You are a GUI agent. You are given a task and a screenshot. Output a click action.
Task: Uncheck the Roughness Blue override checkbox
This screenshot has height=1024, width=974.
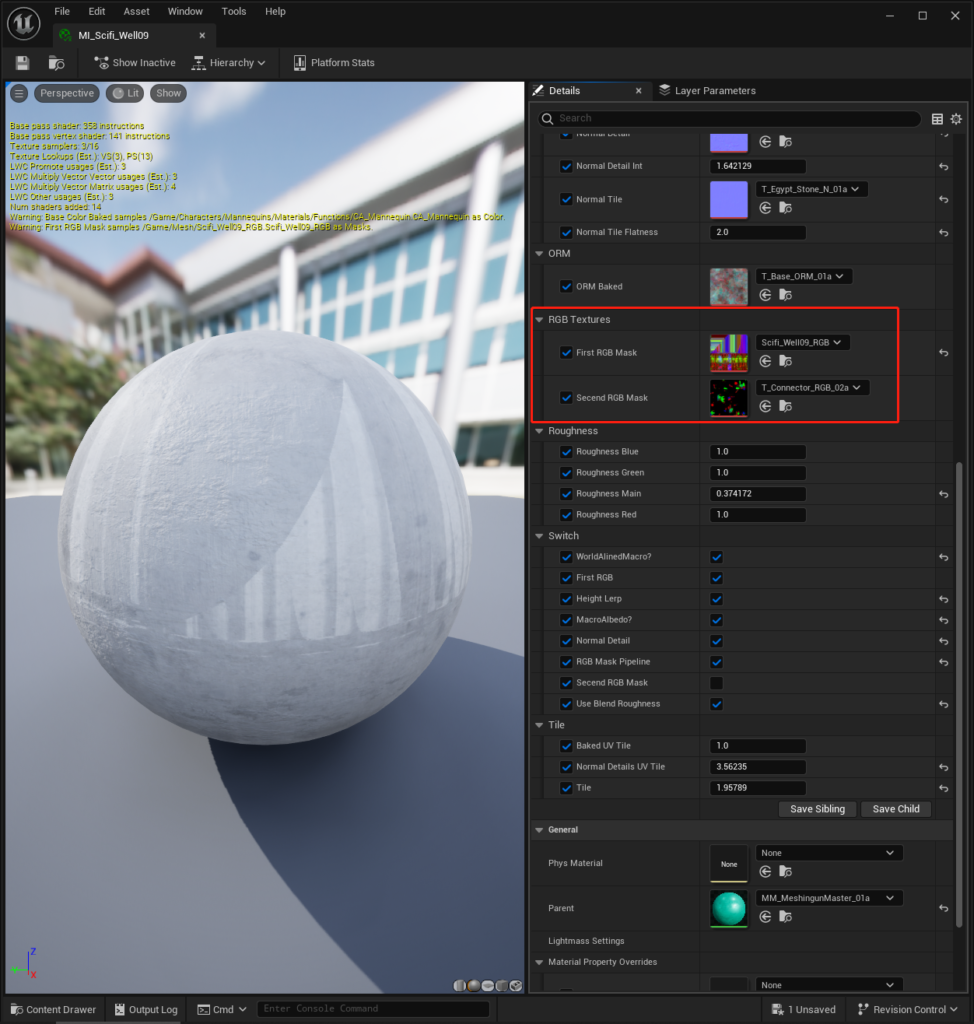pyautogui.click(x=566, y=452)
